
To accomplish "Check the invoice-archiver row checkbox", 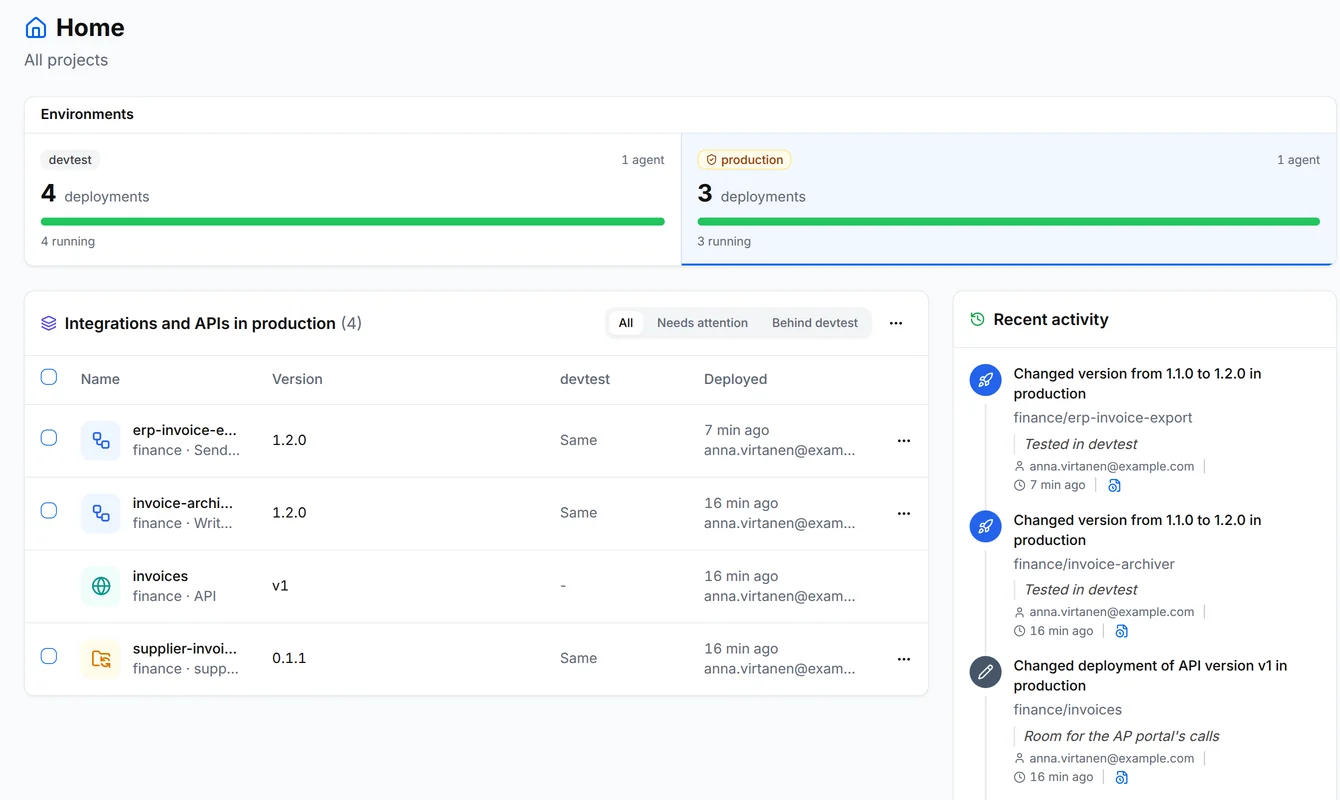I will tap(49, 510).
